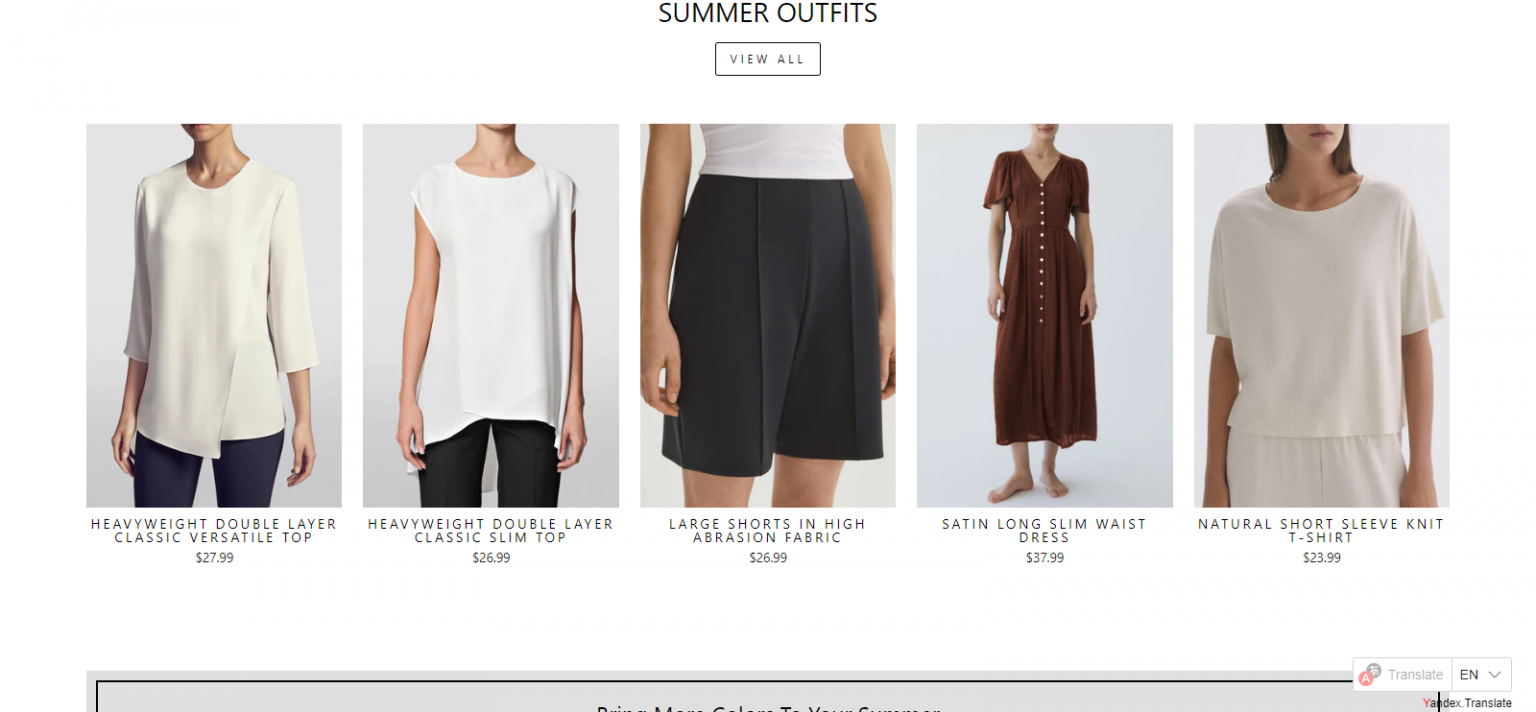The image size is (1536, 712).
Task: Click the Bring More Colors To Your Summer banner
Action: pyautogui.click(x=768, y=695)
